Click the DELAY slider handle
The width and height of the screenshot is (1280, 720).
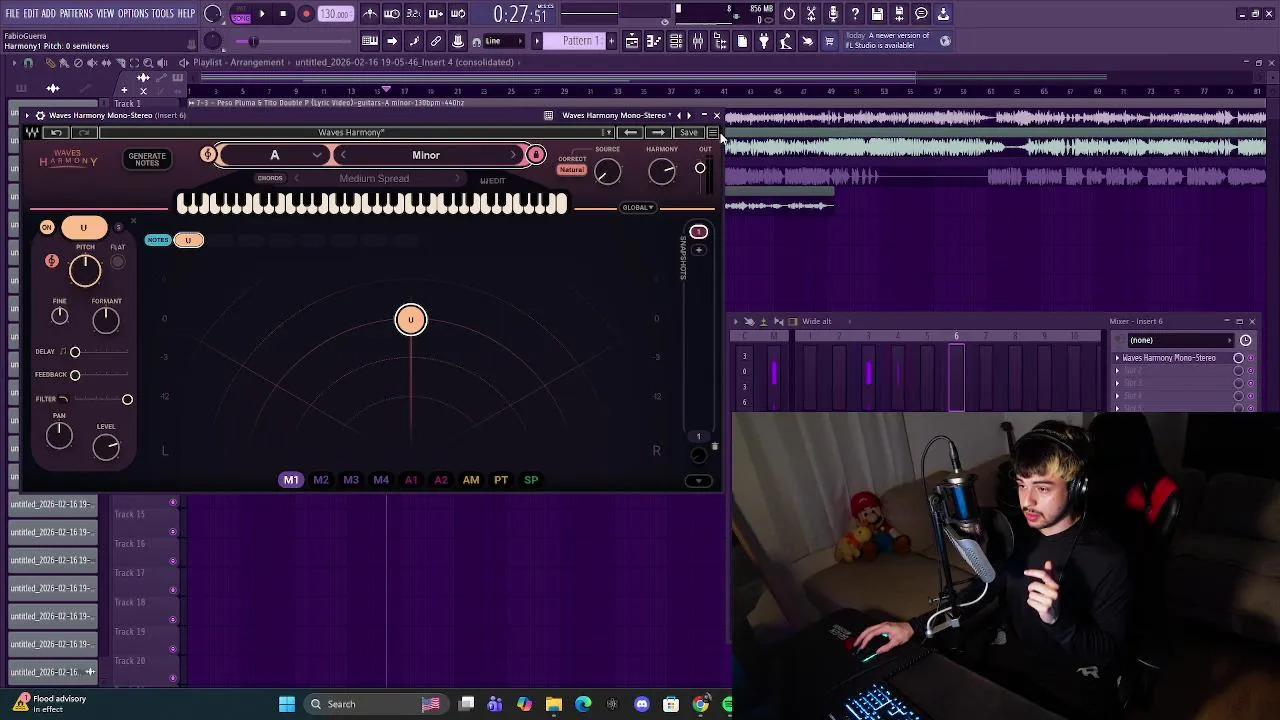coord(75,352)
